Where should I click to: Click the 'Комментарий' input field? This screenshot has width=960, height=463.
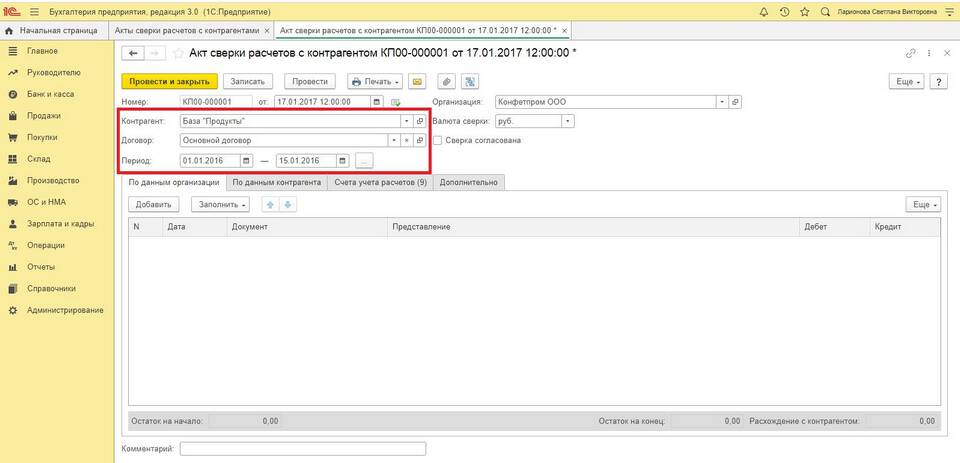[x=302, y=449]
